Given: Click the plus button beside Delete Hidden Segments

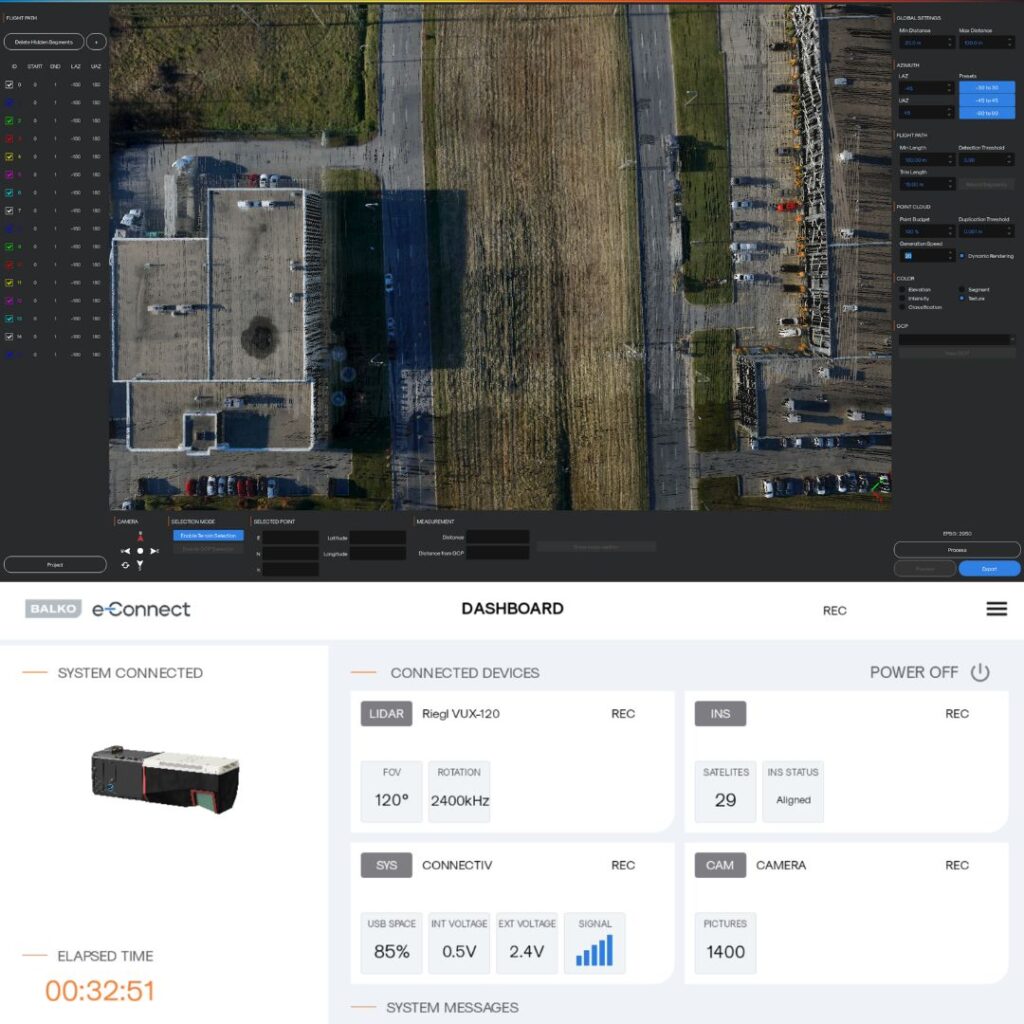Looking at the screenshot, I should (x=96, y=42).
